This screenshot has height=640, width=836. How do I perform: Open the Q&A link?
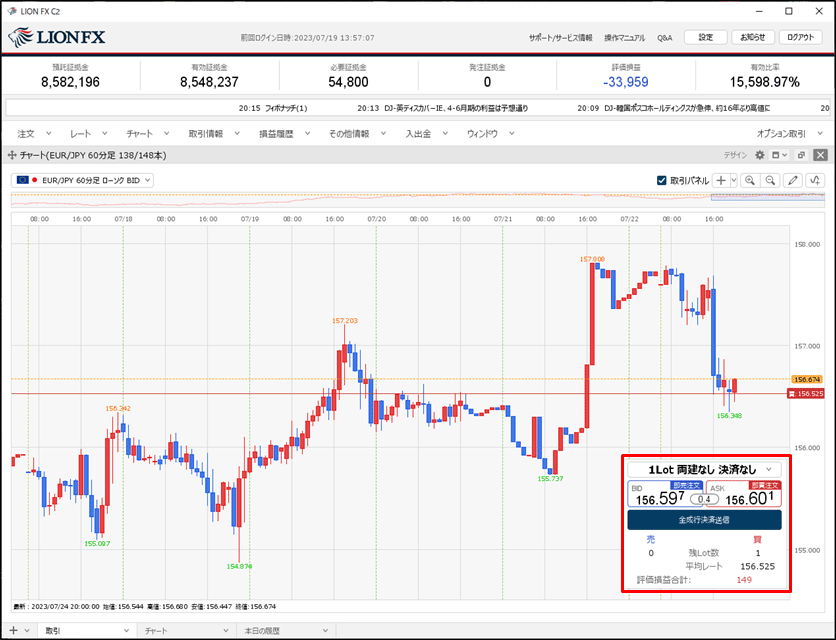click(664, 38)
